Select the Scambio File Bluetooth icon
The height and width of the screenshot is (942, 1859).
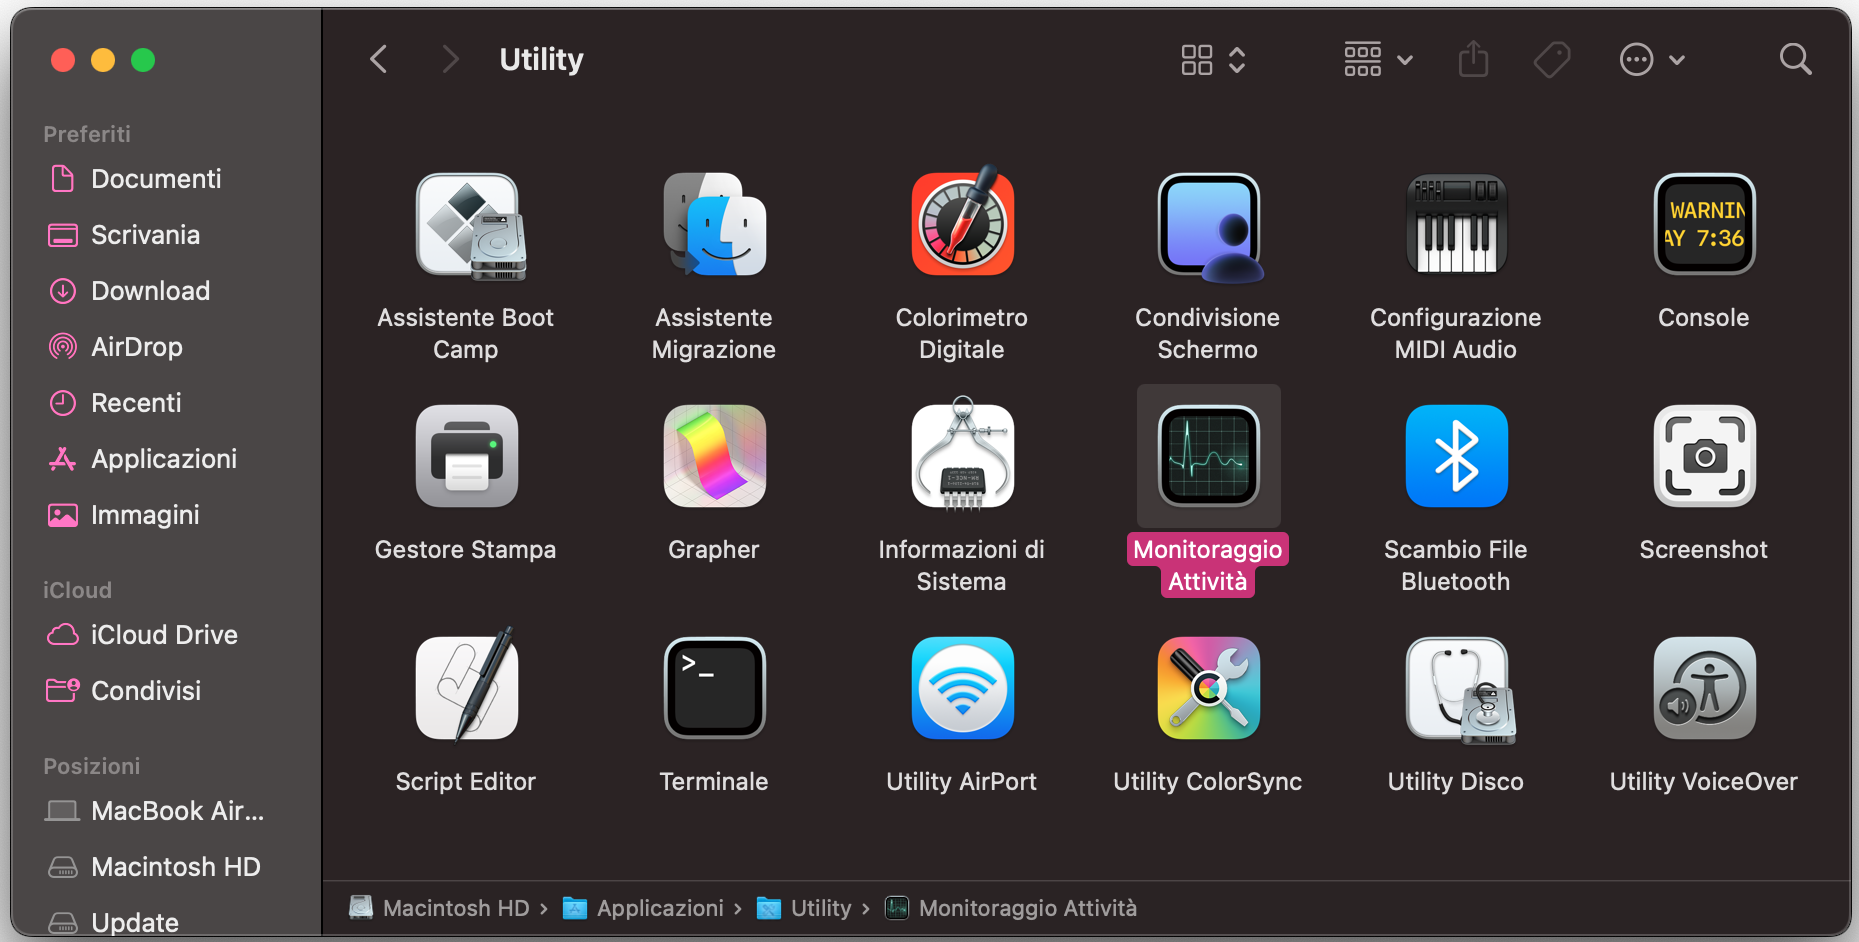coord(1456,456)
